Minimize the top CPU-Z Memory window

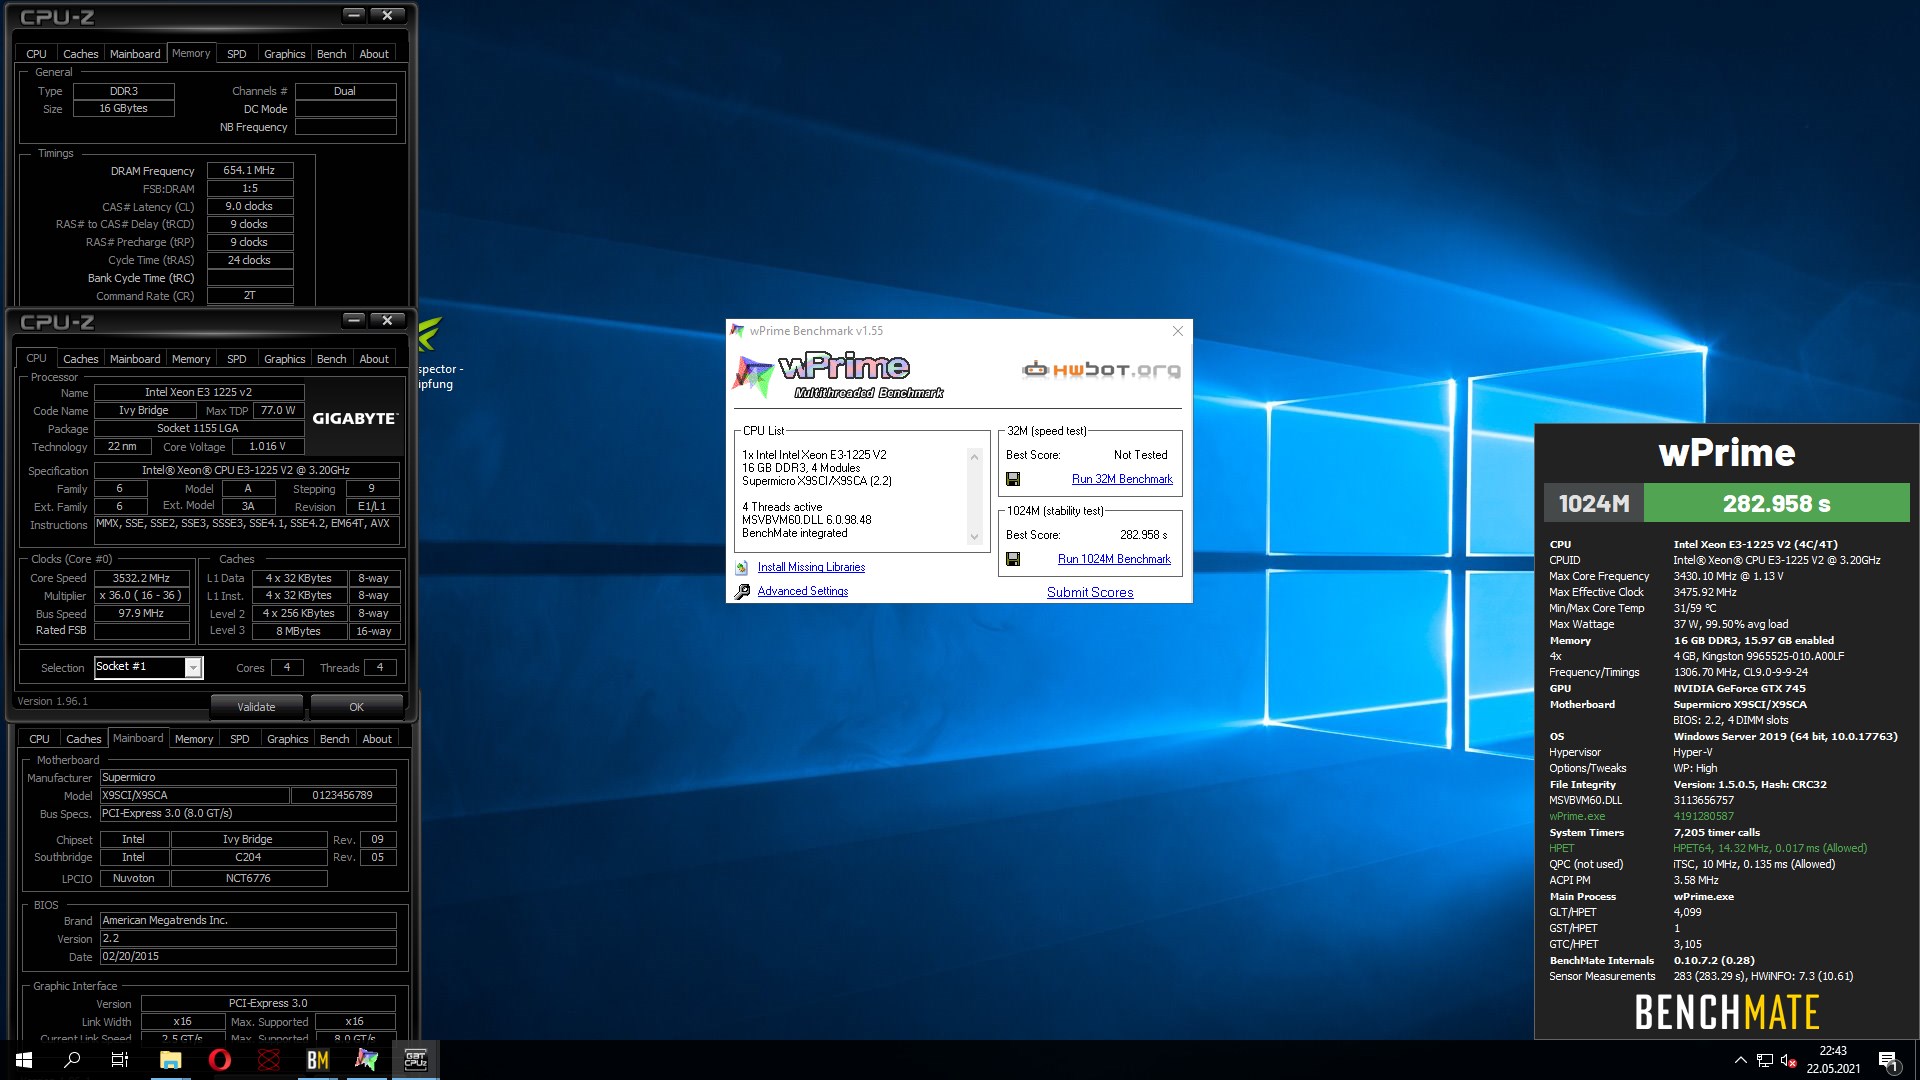pyautogui.click(x=353, y=15)
